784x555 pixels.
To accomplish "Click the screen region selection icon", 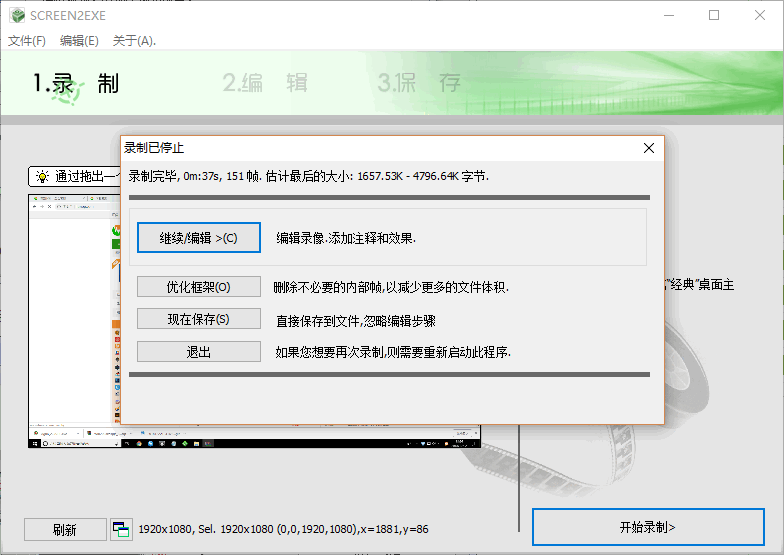I will click(x=121, y=530).
